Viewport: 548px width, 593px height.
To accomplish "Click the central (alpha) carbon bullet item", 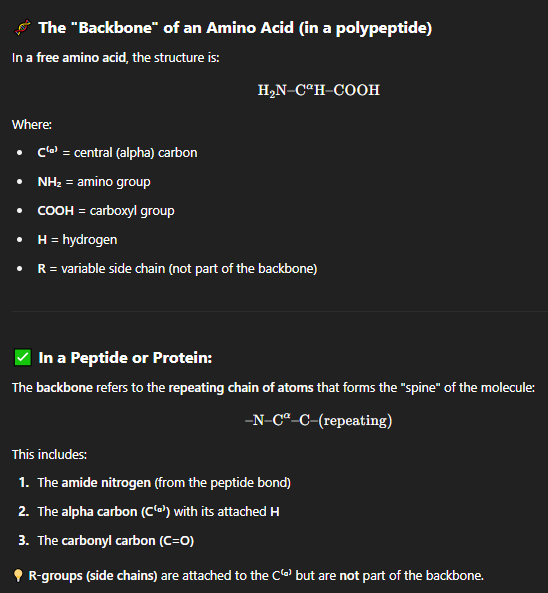I will click(117, 153).
